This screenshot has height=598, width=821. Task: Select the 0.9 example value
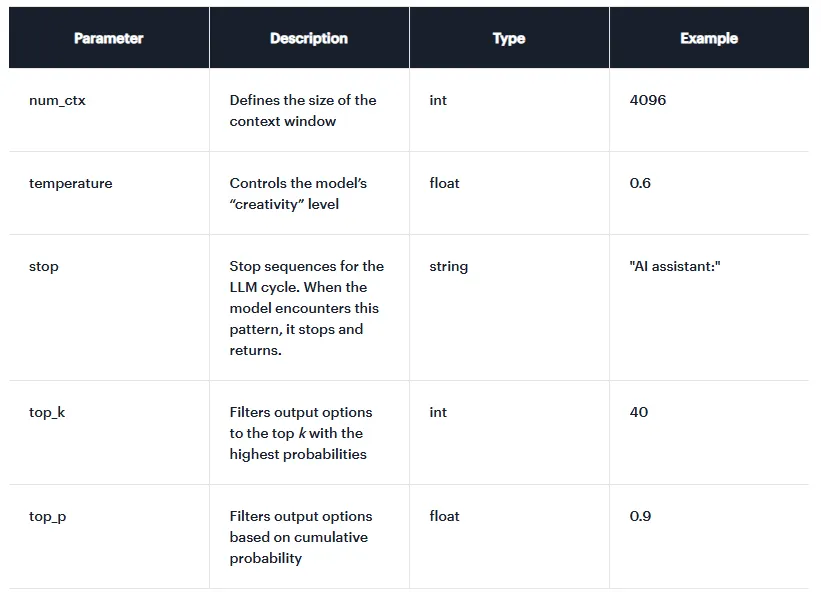tap(640, 516)
